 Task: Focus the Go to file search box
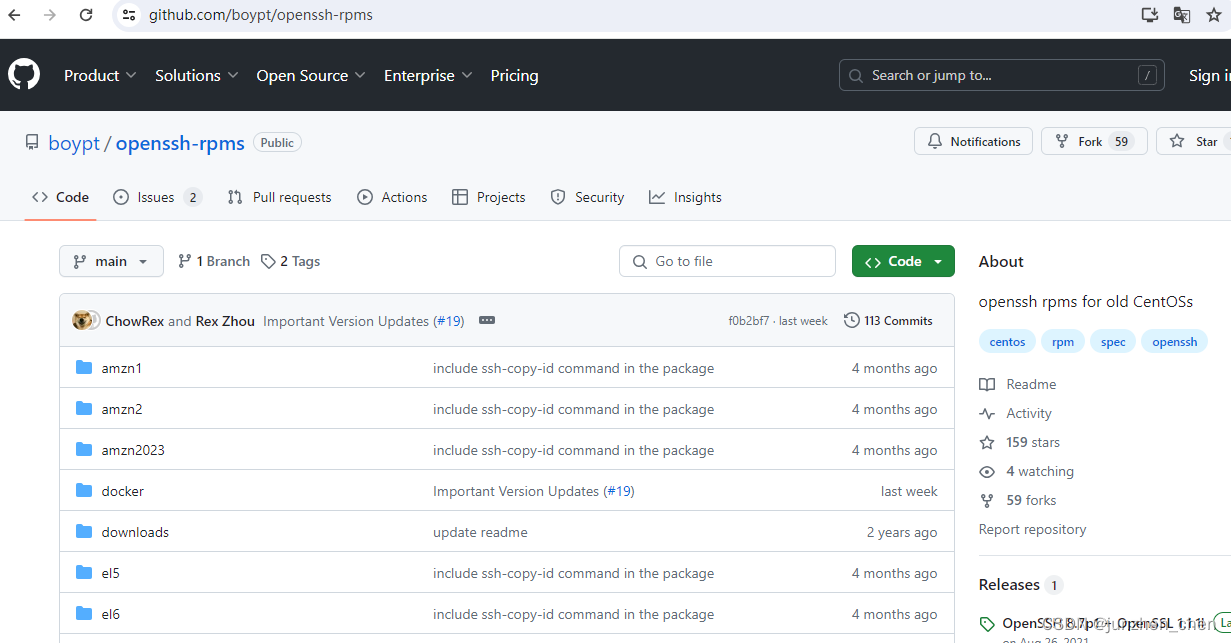(727, 261)
